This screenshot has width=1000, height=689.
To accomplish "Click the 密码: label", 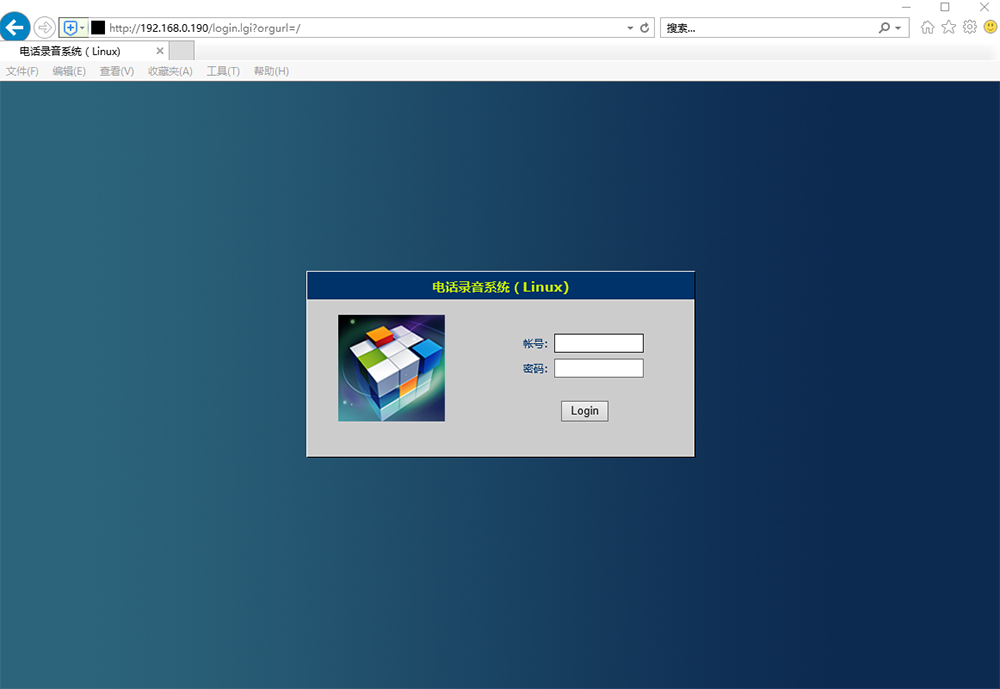I will 535,369.
